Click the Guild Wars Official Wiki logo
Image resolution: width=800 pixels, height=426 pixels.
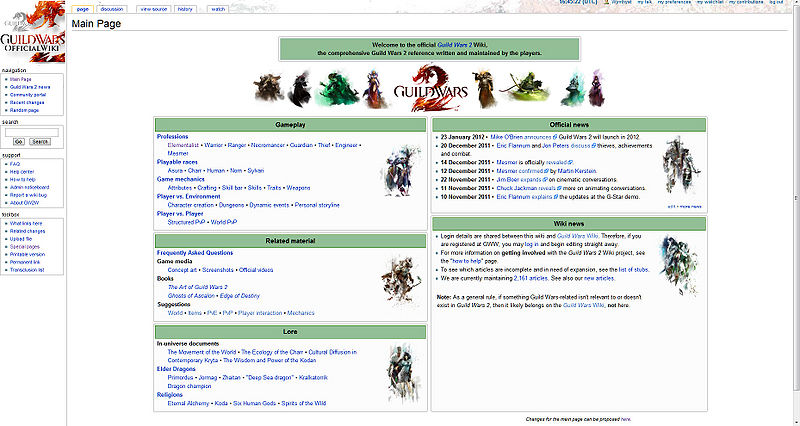tap(33, 32)
